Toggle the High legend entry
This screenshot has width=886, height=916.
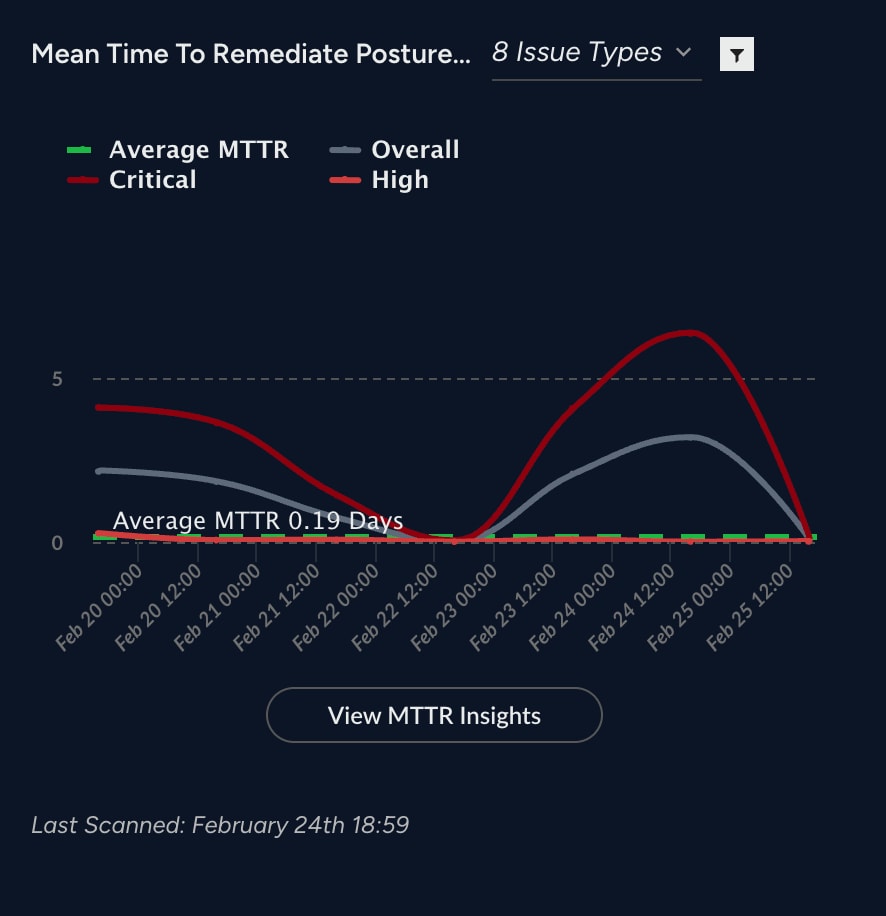(x=399, y=180)
